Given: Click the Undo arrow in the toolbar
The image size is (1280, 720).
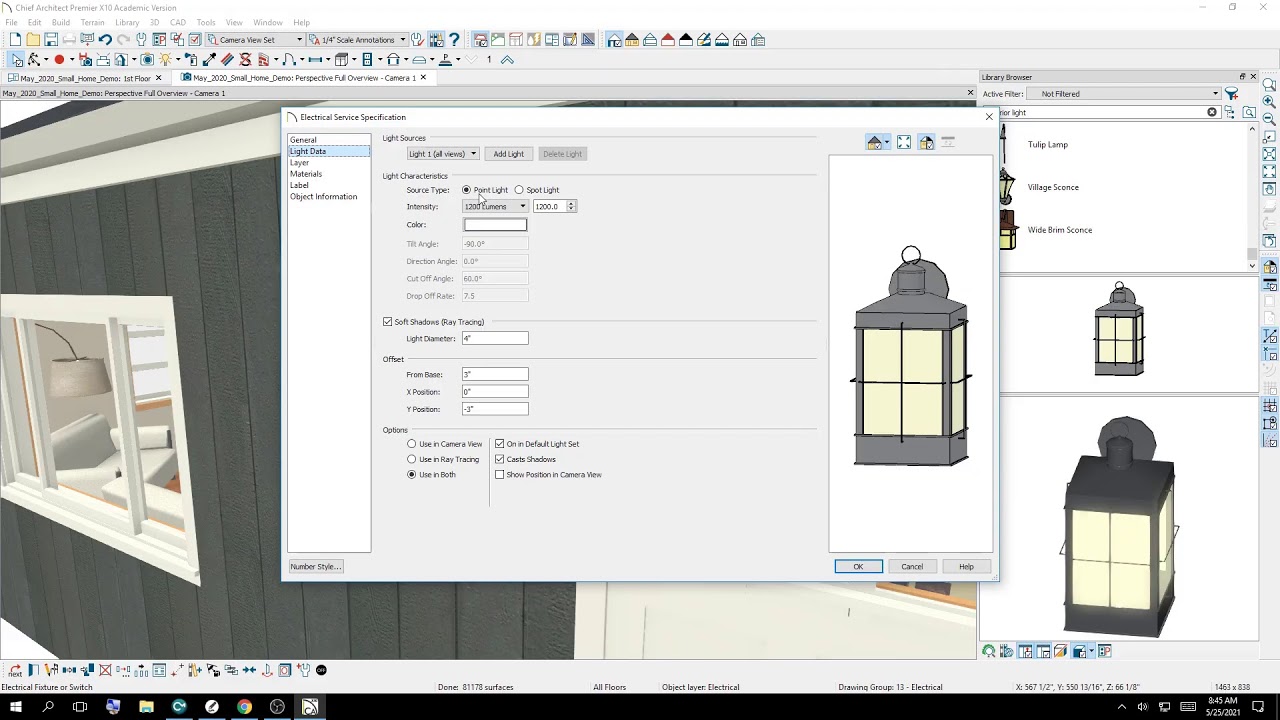Looking at the screenshot, I should [105, 40].
